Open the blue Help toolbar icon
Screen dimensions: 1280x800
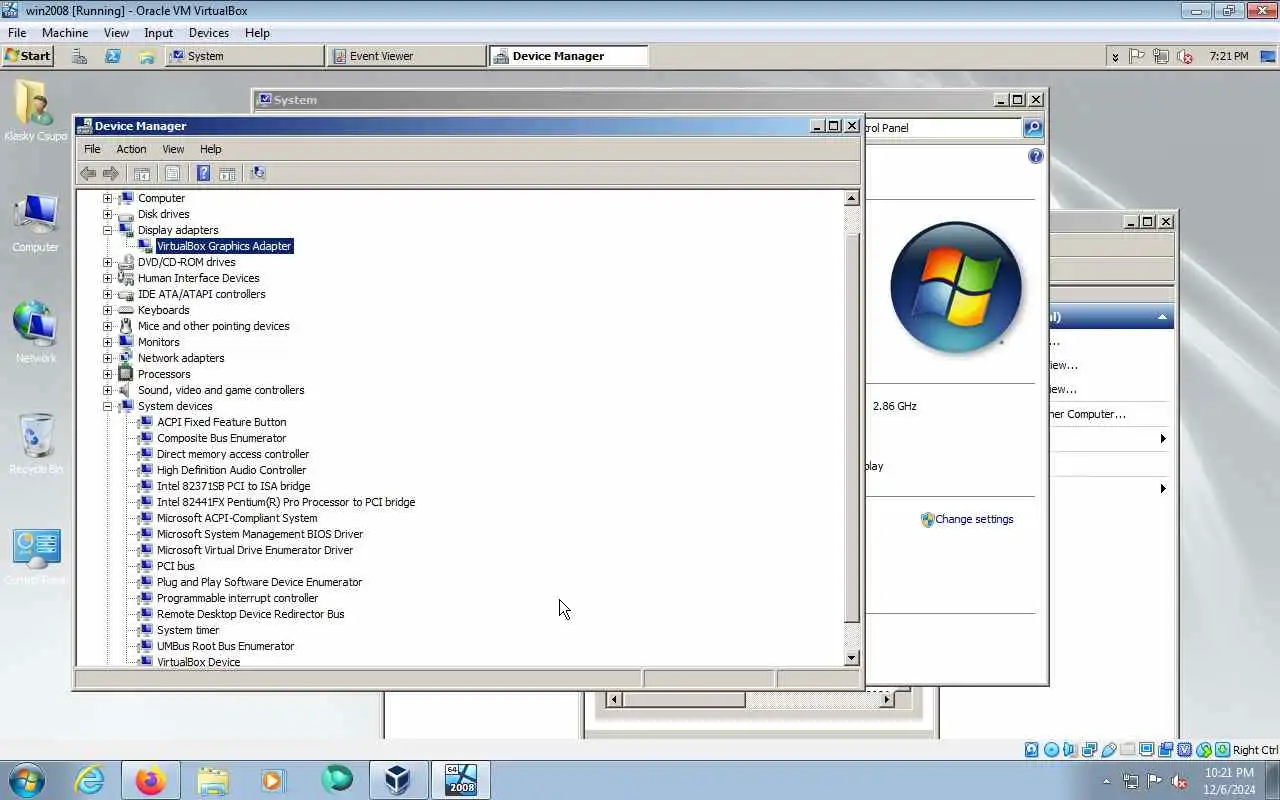click(203, 173)
